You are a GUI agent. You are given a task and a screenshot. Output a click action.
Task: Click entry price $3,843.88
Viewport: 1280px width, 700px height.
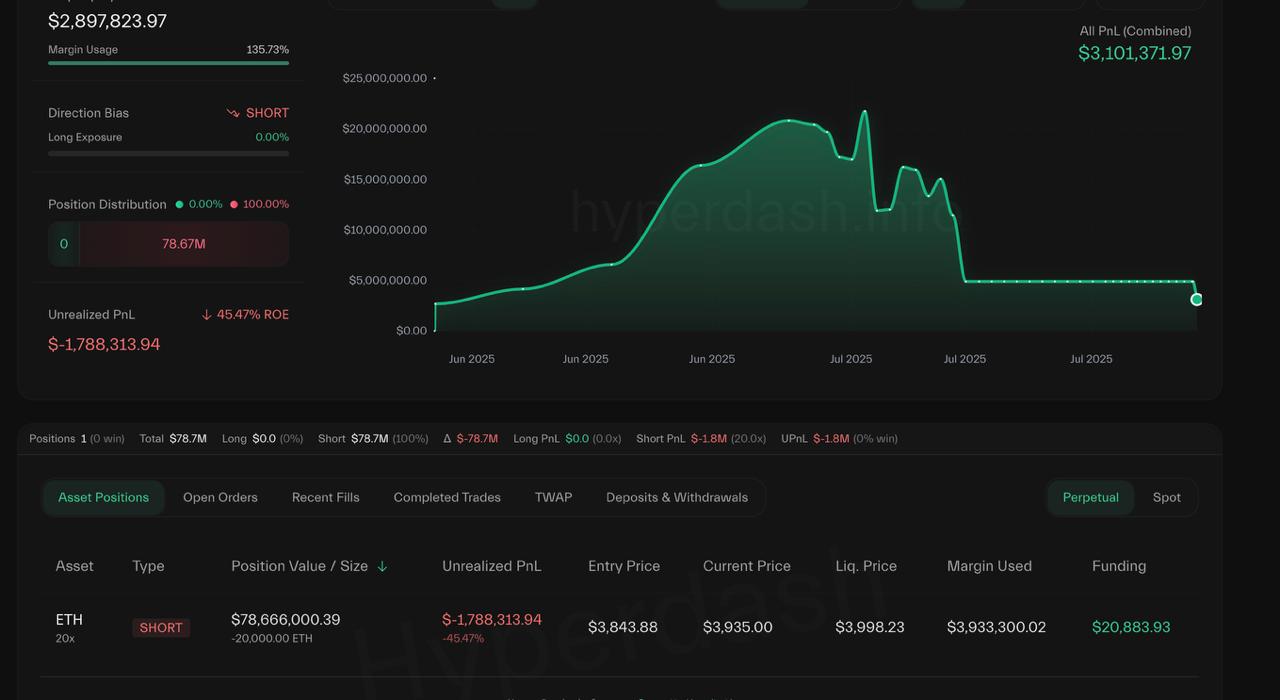pyautogui.click(x=623, y=627)
